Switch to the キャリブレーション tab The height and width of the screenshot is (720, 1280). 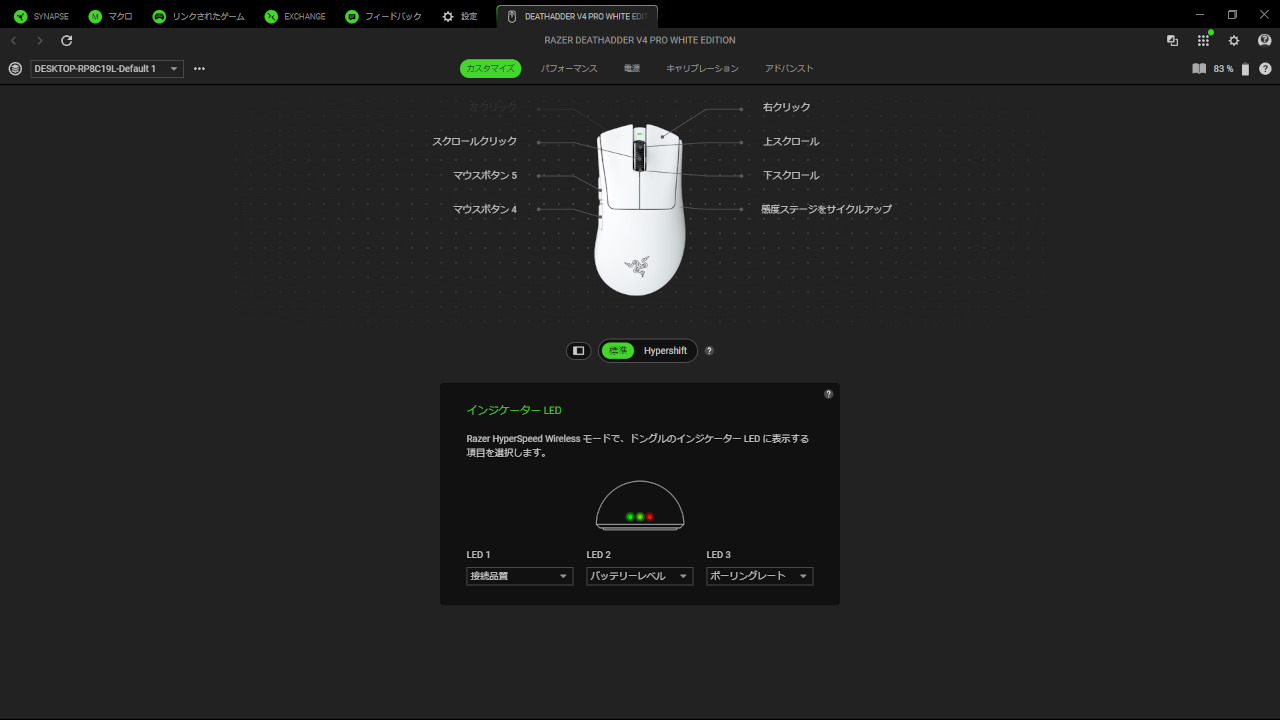(702, 68)
